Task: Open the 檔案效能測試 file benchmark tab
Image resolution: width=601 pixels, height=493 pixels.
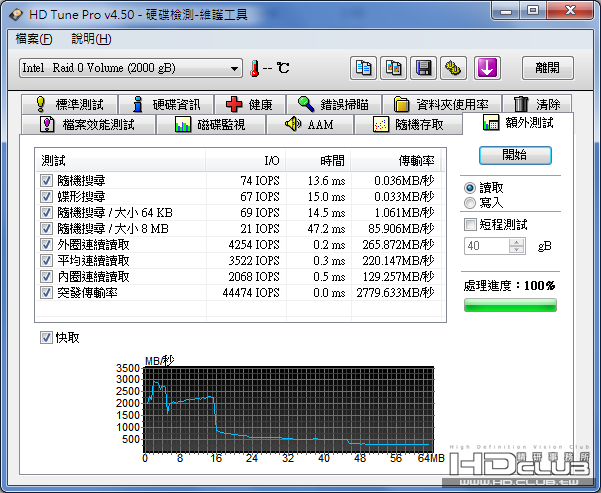Action: pyautogui.click(x=88, y=124)
